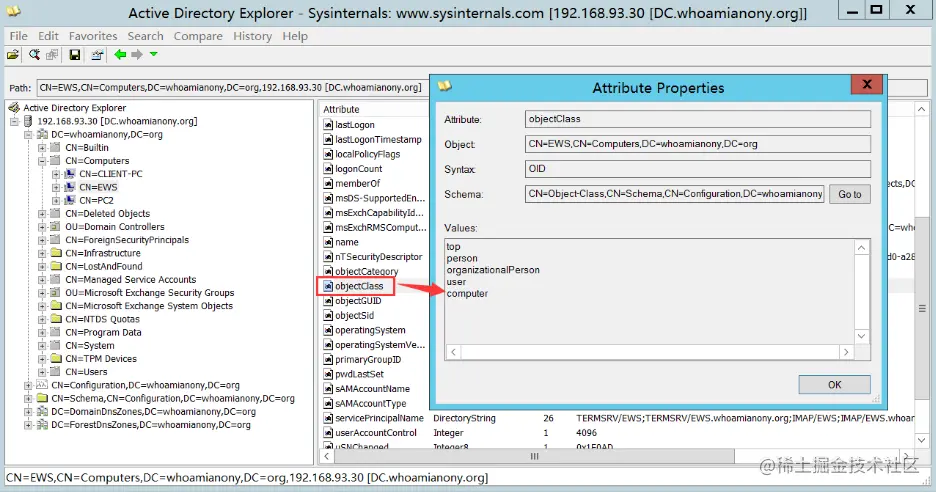The image size is (936, 492).
Task: Select the CN=PC2 computer icon
Action: coord(70,200)
